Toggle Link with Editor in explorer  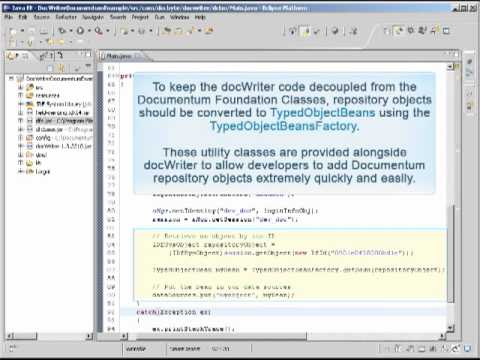[x=61, y=68]
